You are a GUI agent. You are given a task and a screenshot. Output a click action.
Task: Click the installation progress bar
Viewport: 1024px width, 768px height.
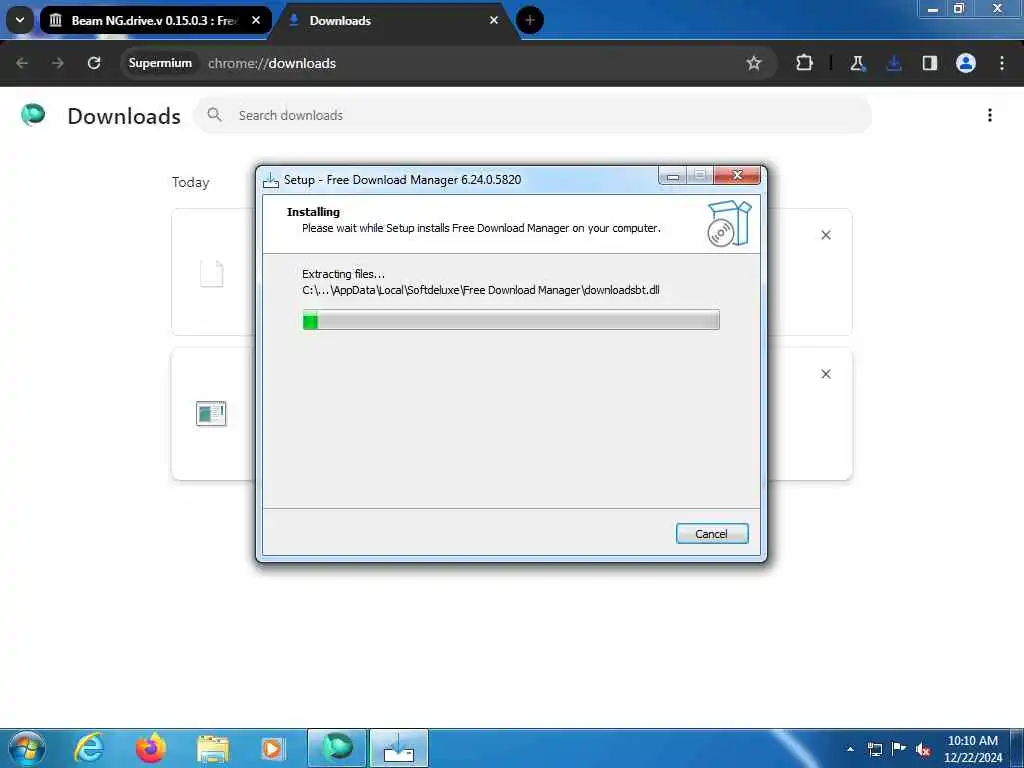point(511,320)
